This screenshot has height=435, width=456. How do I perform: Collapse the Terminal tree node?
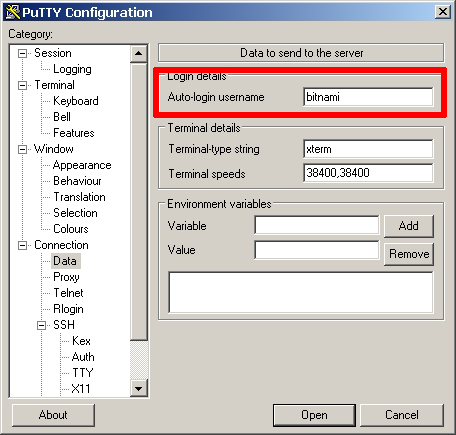(x=22, y=85)
